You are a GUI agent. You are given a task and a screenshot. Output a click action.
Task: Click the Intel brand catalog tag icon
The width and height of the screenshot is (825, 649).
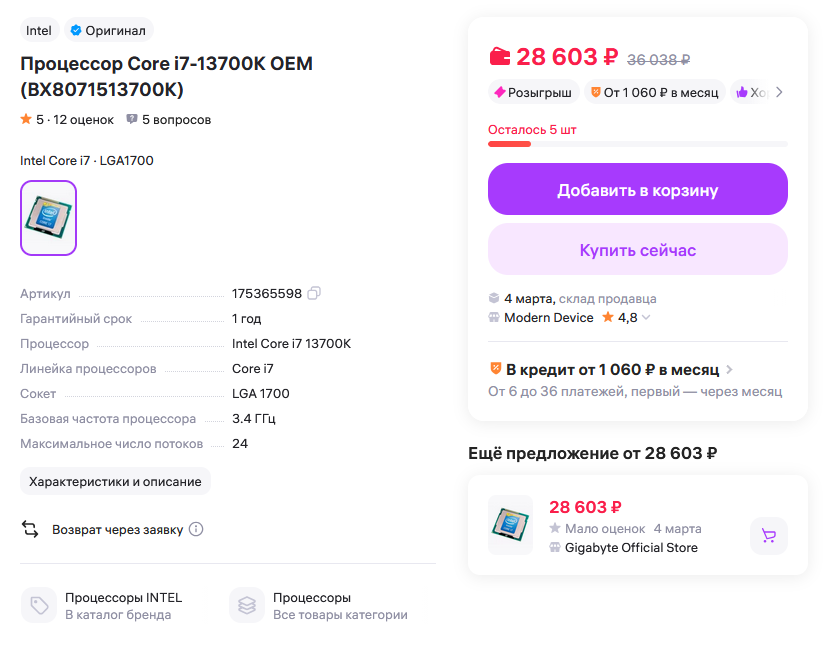39,605
